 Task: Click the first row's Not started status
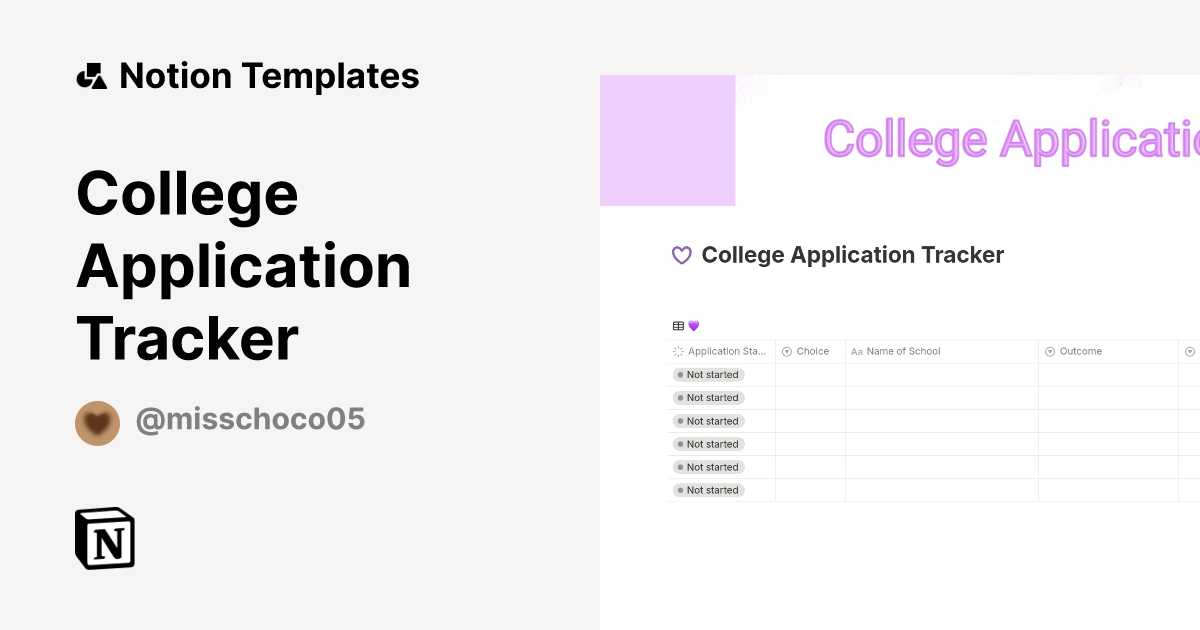(x=708, y=375)
